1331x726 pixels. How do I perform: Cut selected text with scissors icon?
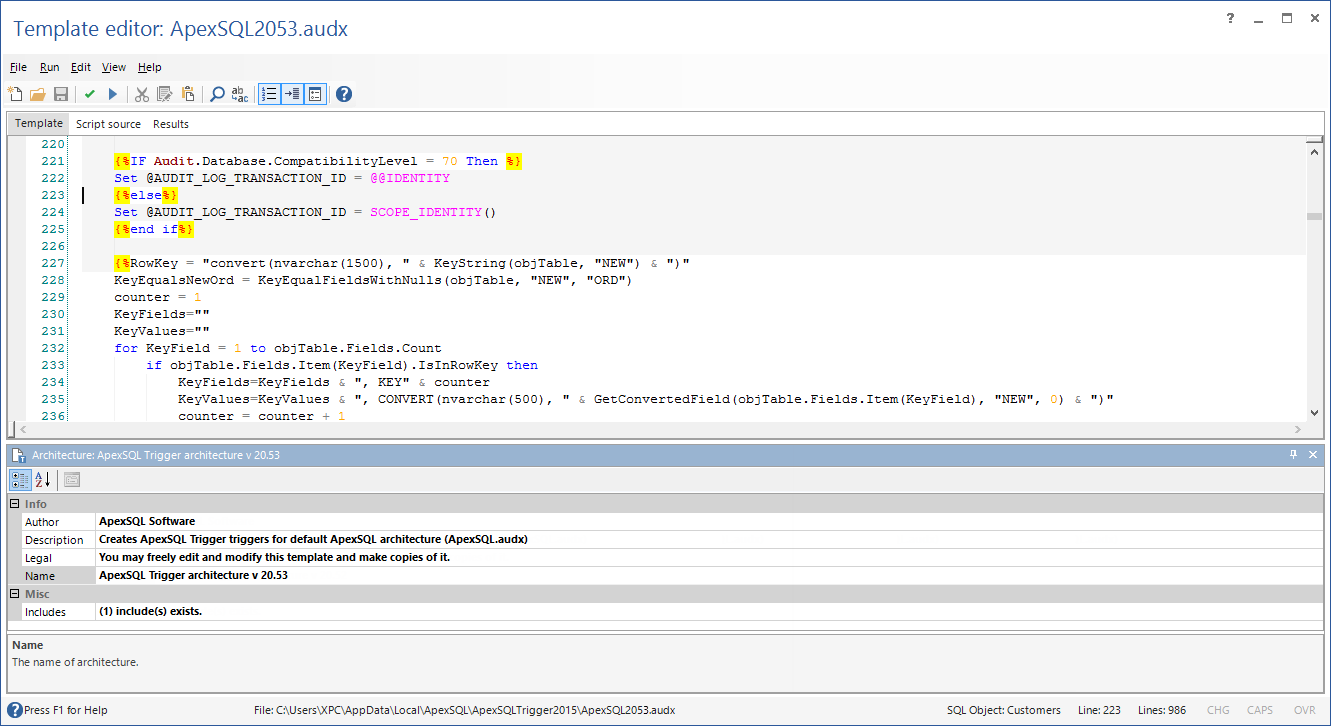coord(142,94)
